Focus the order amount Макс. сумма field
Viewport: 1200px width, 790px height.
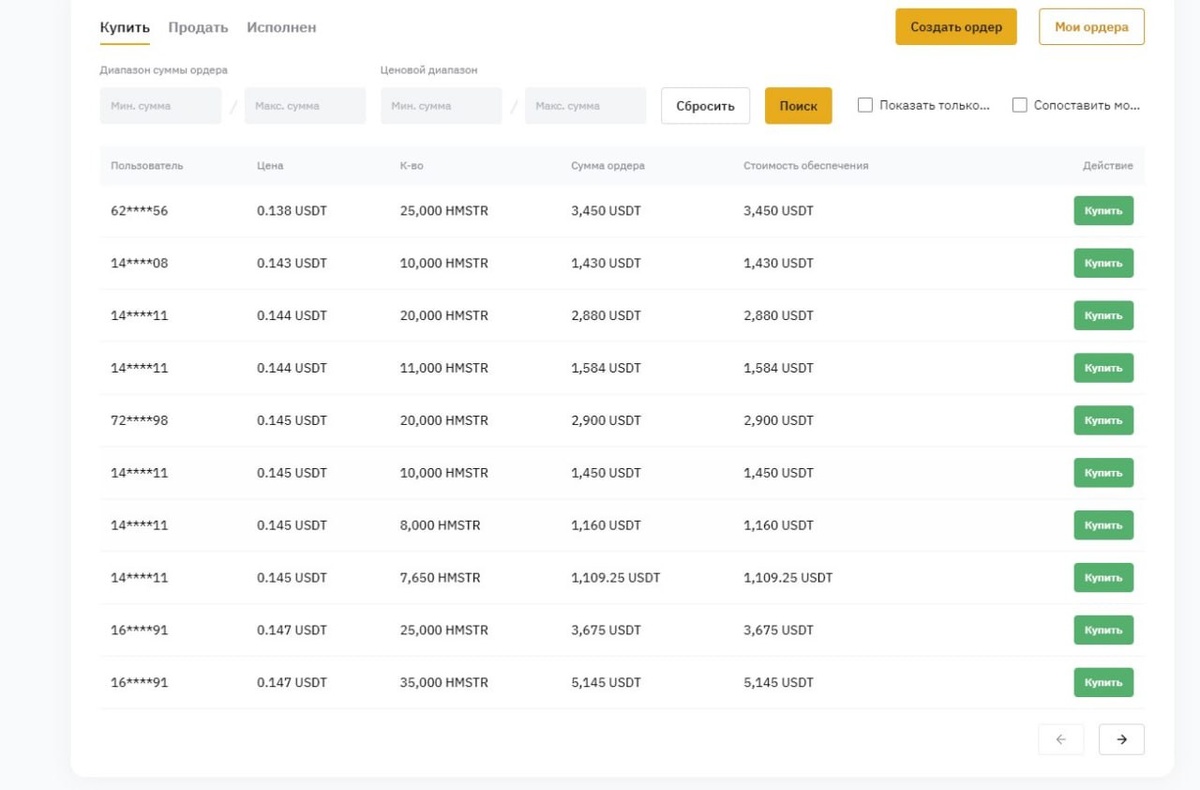(x=305, y=106)
